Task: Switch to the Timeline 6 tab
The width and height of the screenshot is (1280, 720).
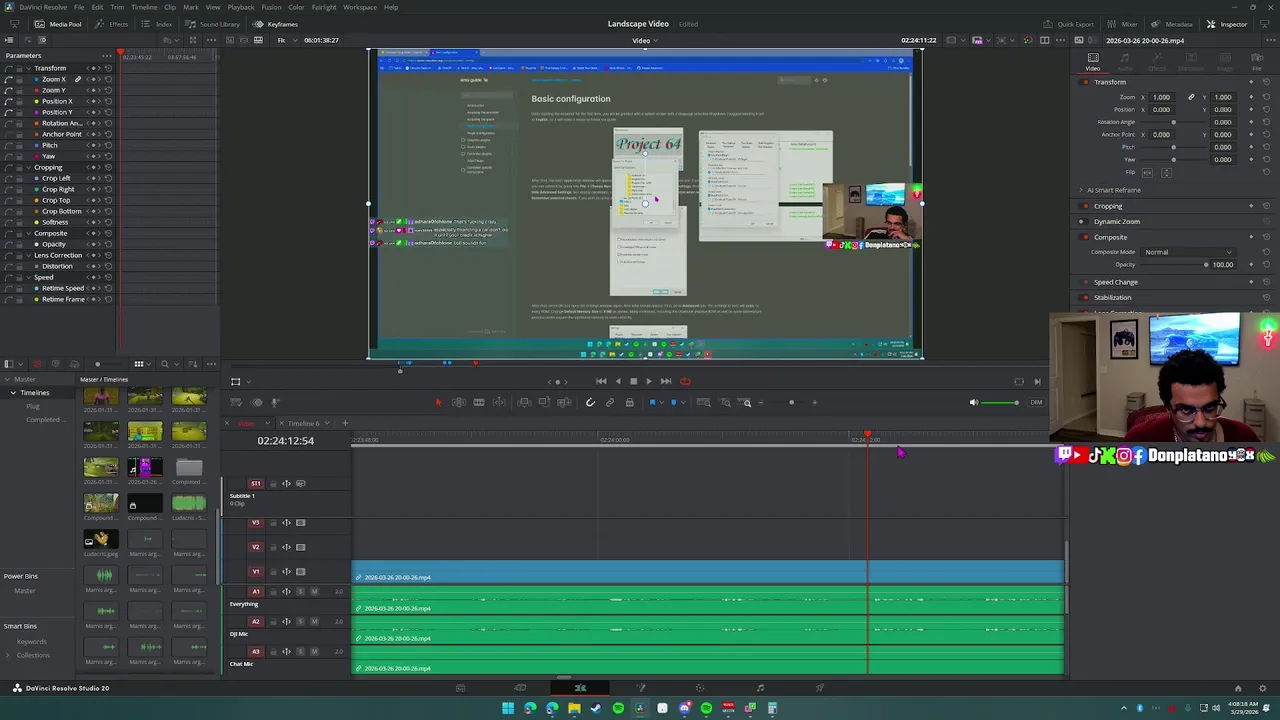Action: (303, 423)
